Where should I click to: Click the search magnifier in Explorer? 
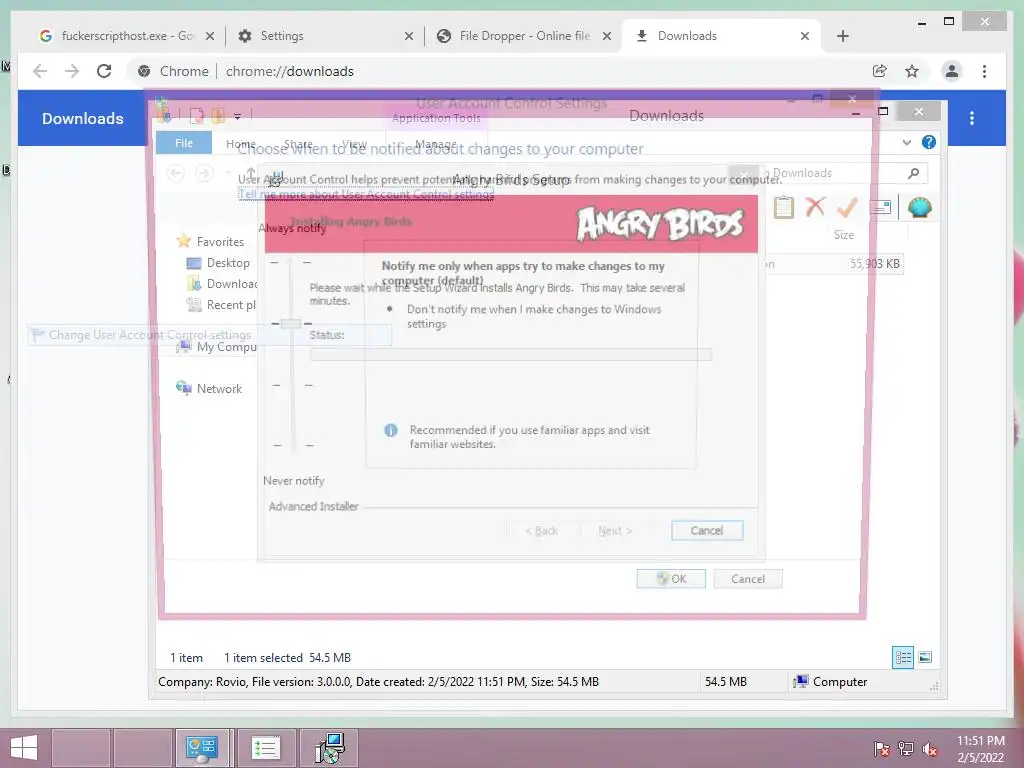tap(914, 173)
